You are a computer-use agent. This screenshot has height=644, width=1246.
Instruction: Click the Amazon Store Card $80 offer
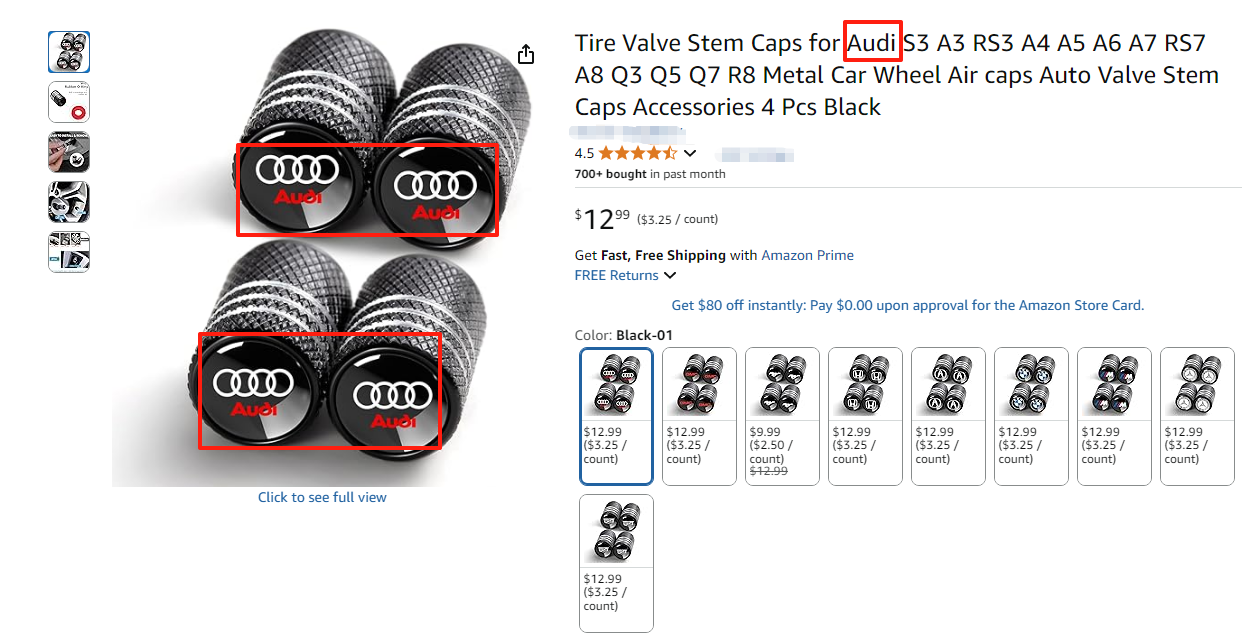click(x=907, y=305)
